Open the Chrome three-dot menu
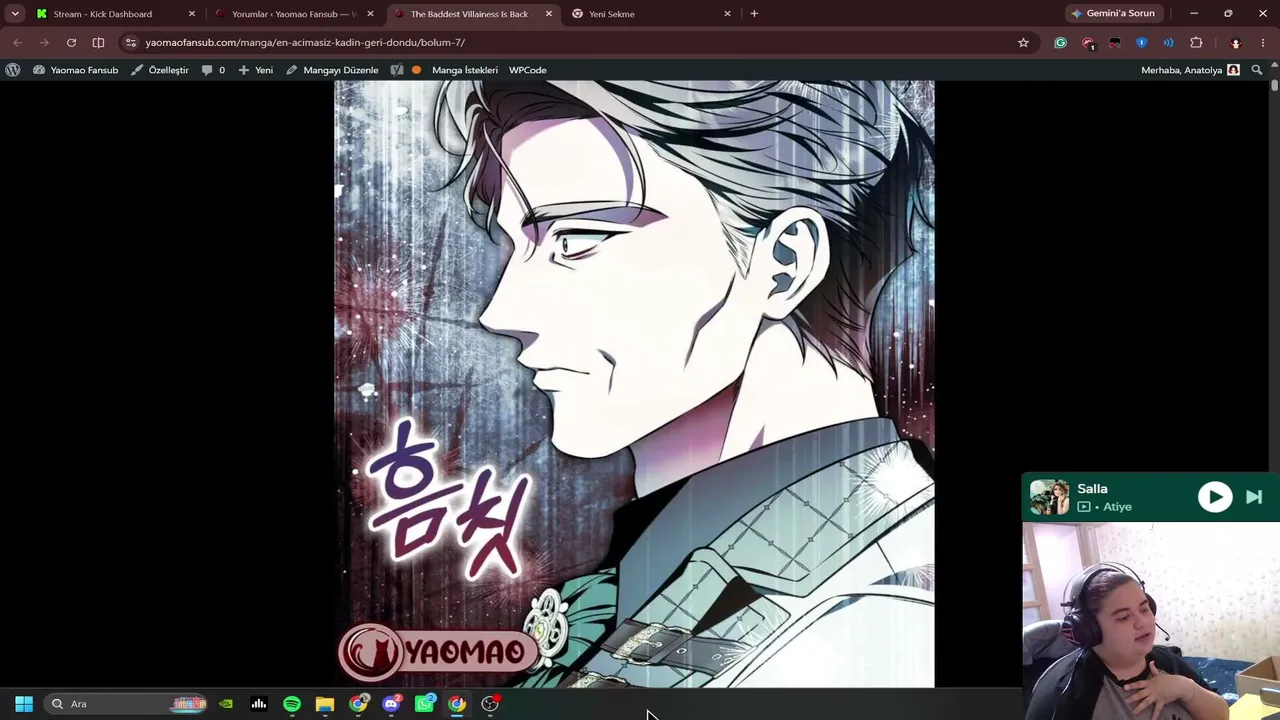The image size is (1280, 720). pos(1264,43)
